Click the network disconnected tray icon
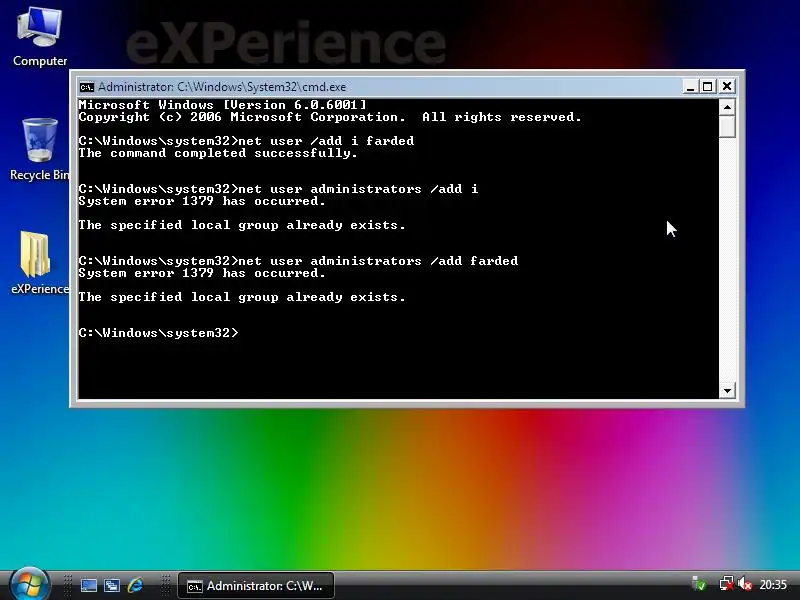Screen dimensions: 800x600 pyautogui.click(x=726, y=584)
